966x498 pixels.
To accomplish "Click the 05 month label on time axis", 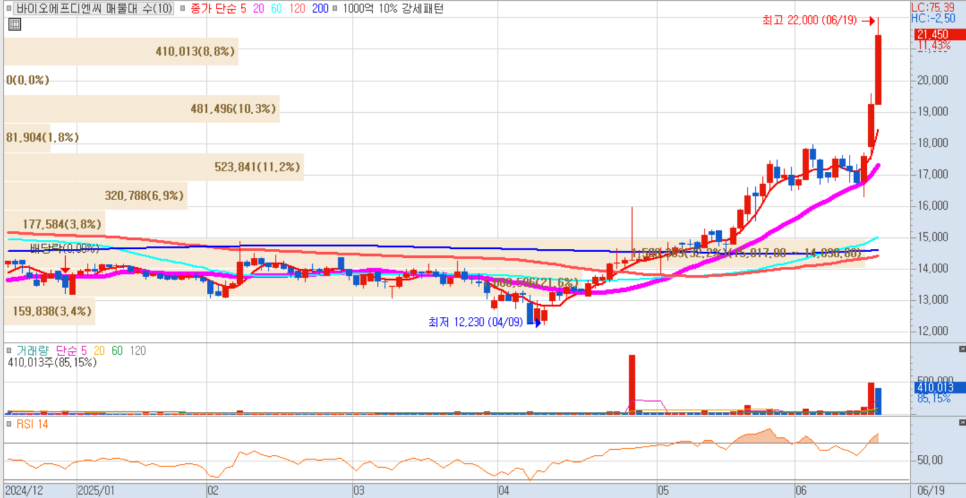I will tap(664, 491).
